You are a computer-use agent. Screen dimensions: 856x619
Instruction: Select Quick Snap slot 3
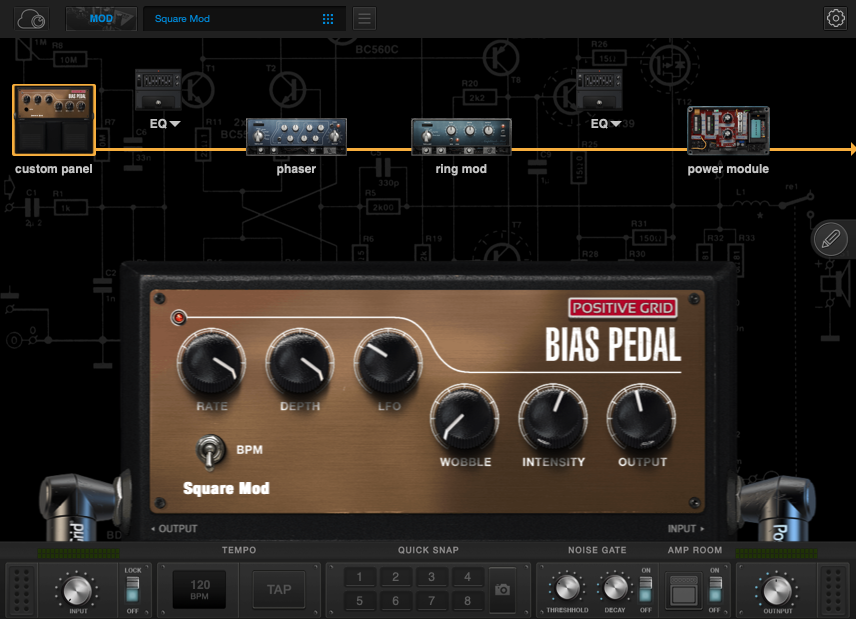431,577
